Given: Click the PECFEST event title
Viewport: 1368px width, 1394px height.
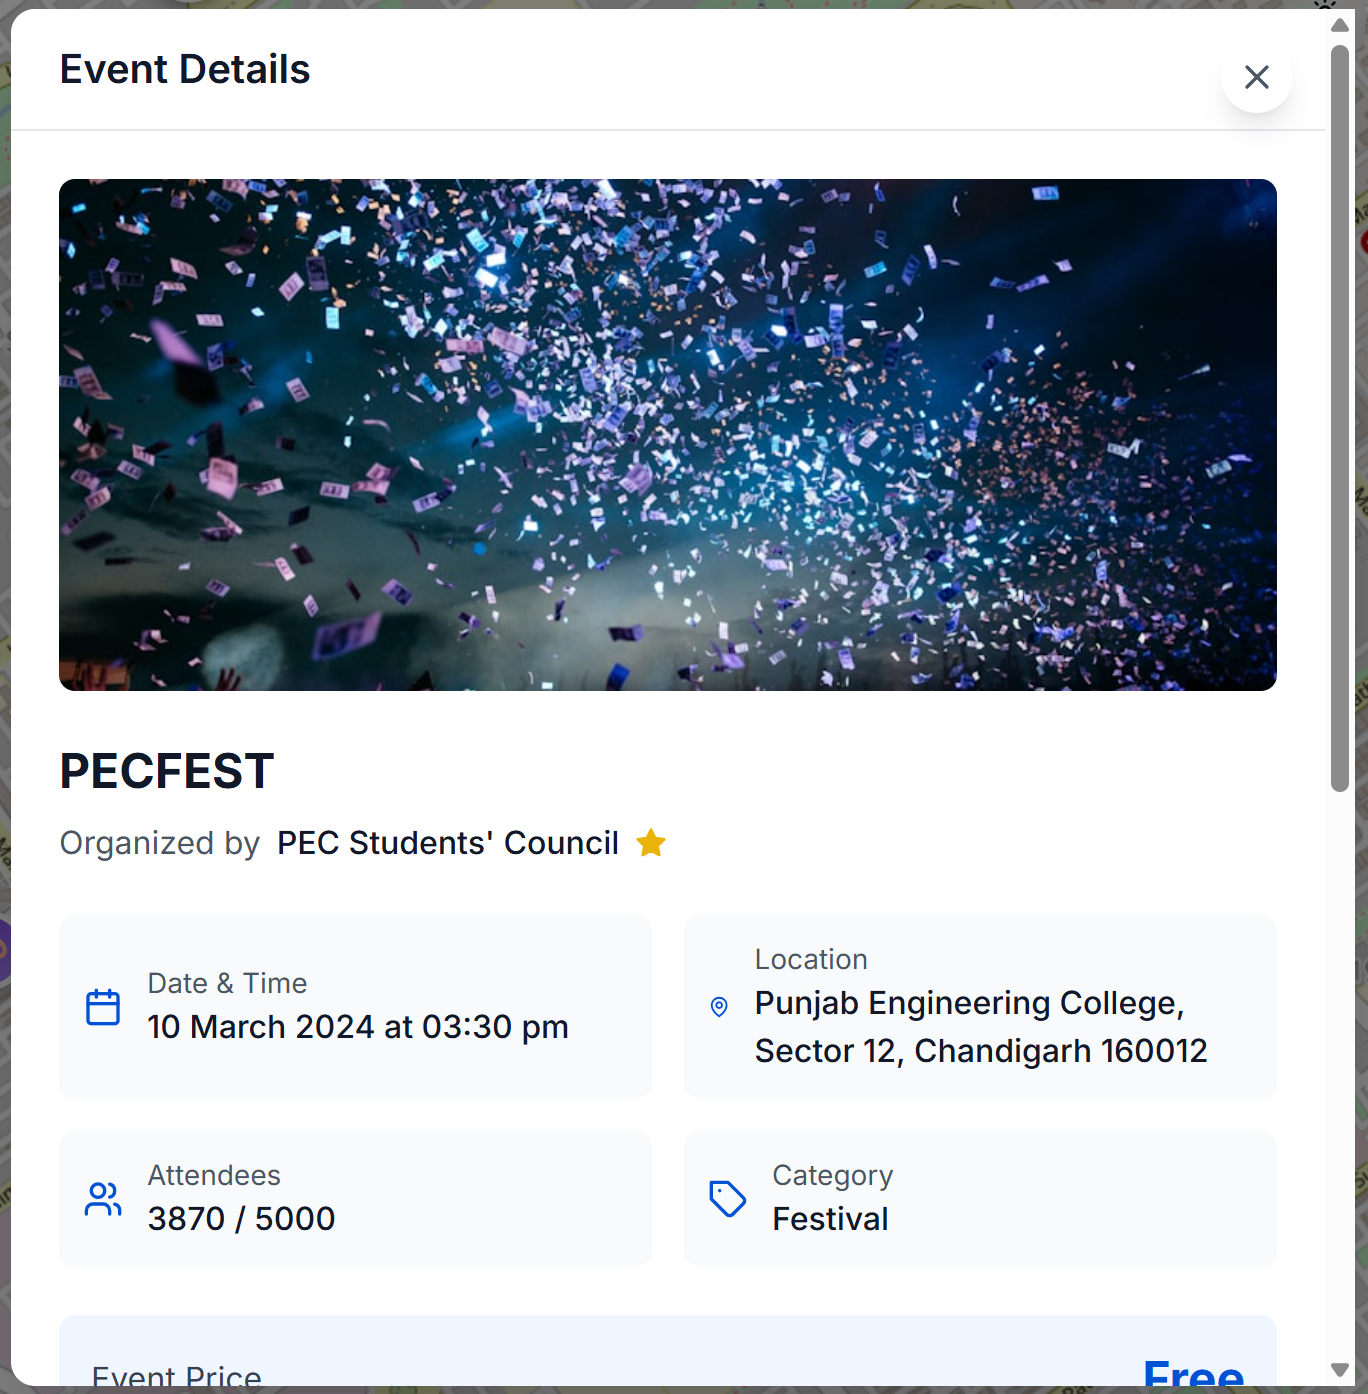Looking at the screenshot, I should click(166, 771).
